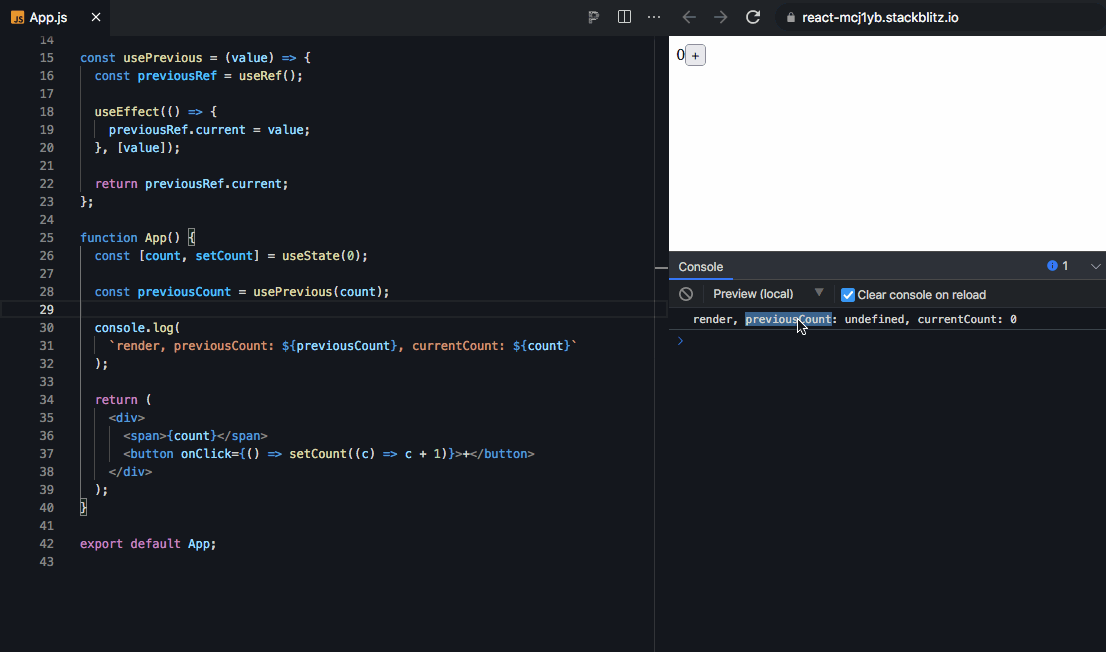This screenshot has width=1106, height=652.
Task: Click 'console.log(' on line 30
Action: click(138, 327)
